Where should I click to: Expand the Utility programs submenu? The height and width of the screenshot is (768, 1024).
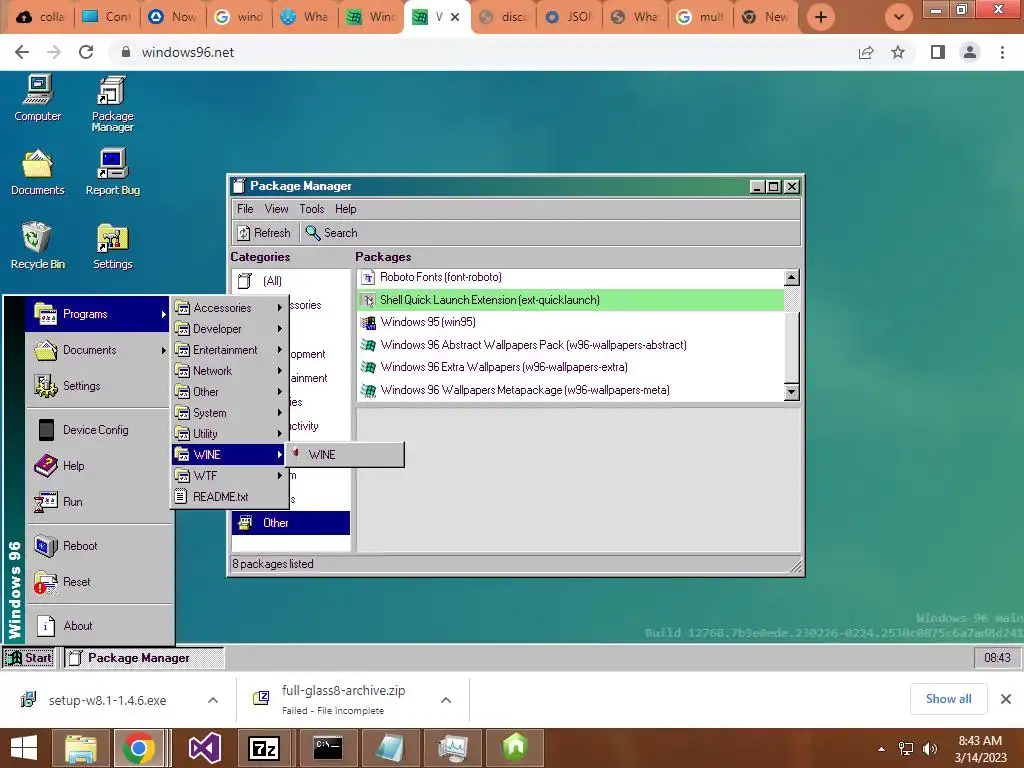pos(229,434)
